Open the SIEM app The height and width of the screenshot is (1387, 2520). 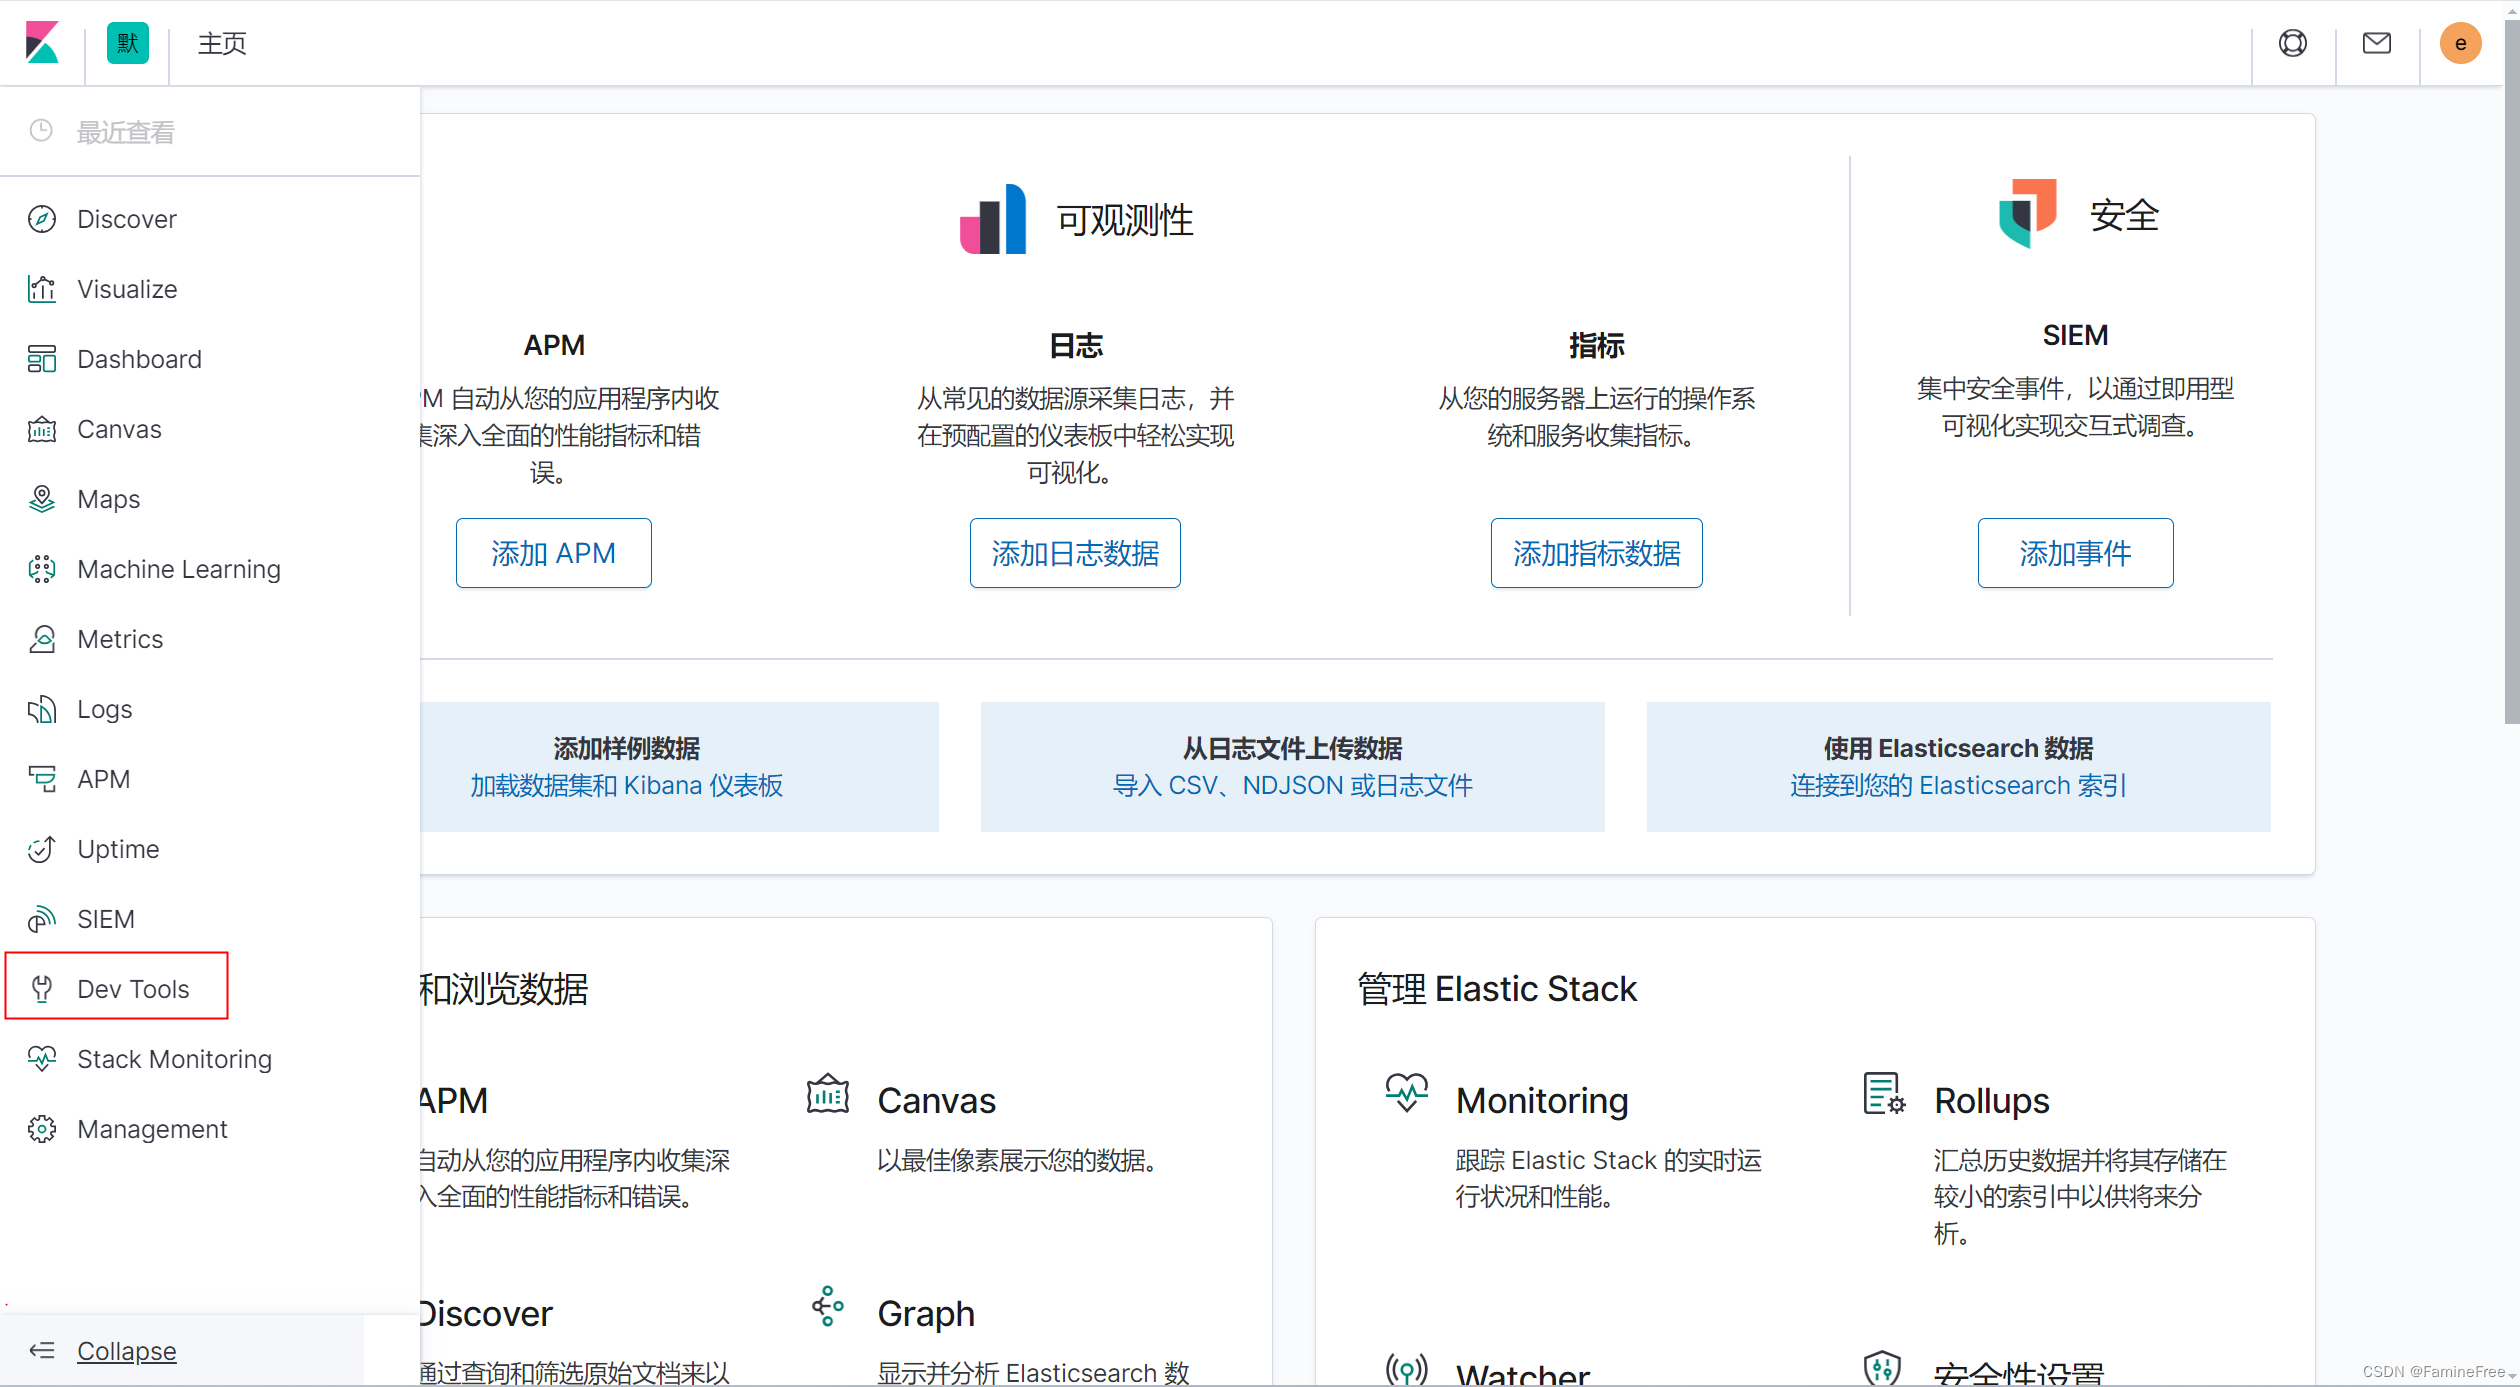click(x=106, y=918)
